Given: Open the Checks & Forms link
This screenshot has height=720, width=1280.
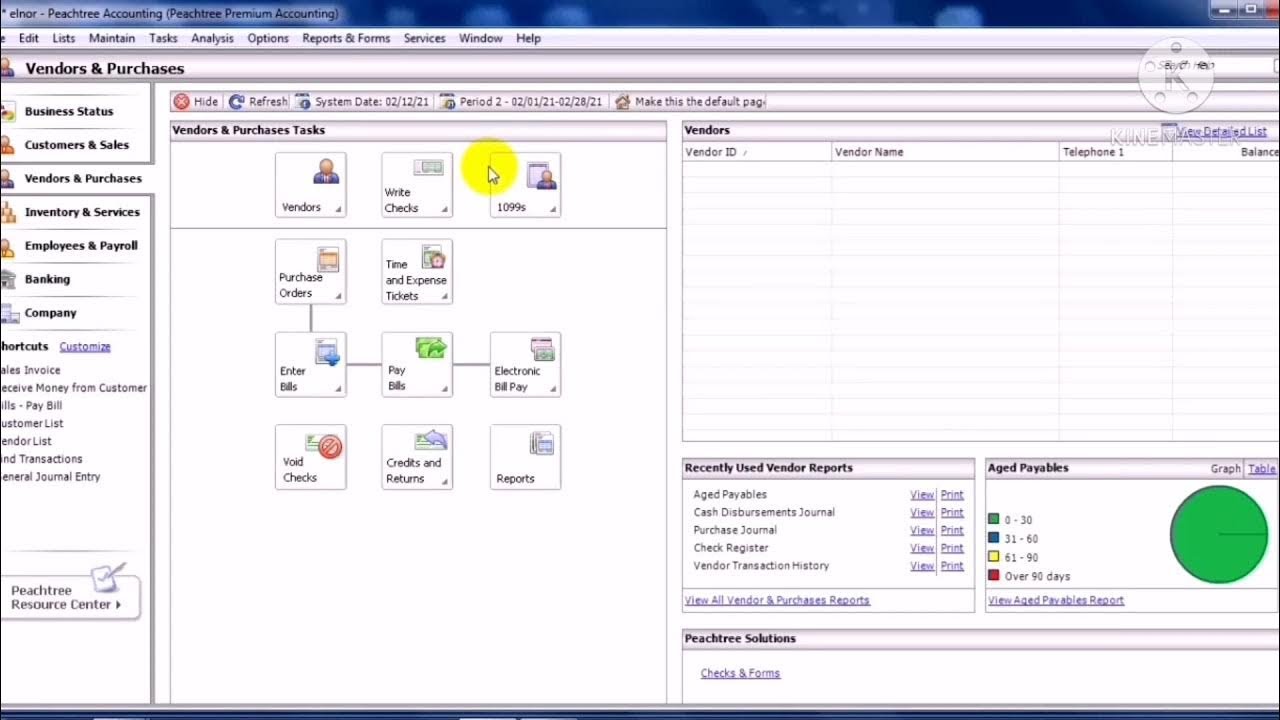Looking at the screenshot, I should (x=740, y=673).
